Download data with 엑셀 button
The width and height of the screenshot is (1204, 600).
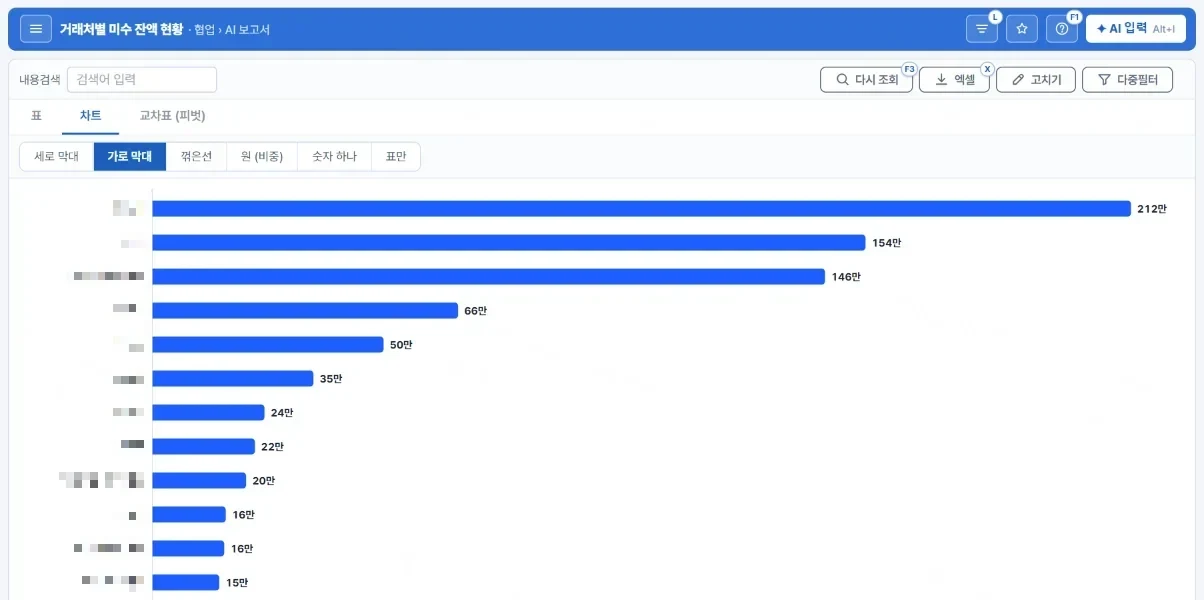tap(954, 80)
